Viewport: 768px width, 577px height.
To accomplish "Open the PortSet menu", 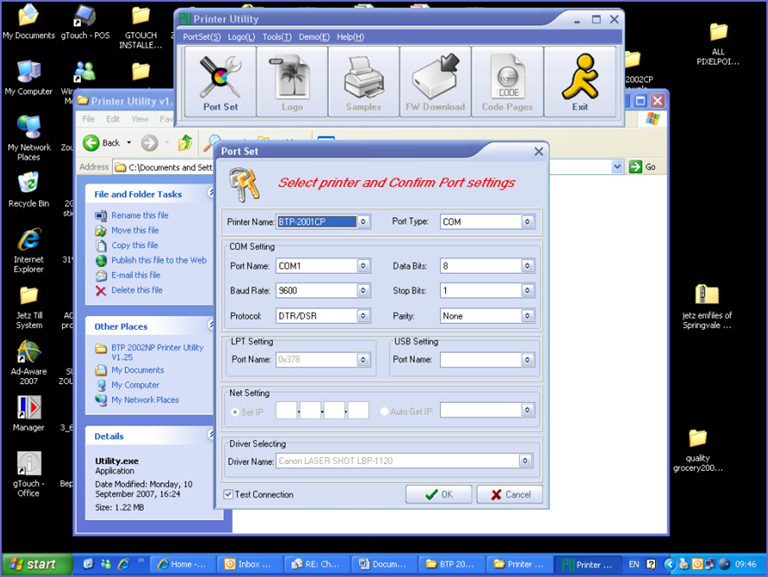I will [201, 37].
